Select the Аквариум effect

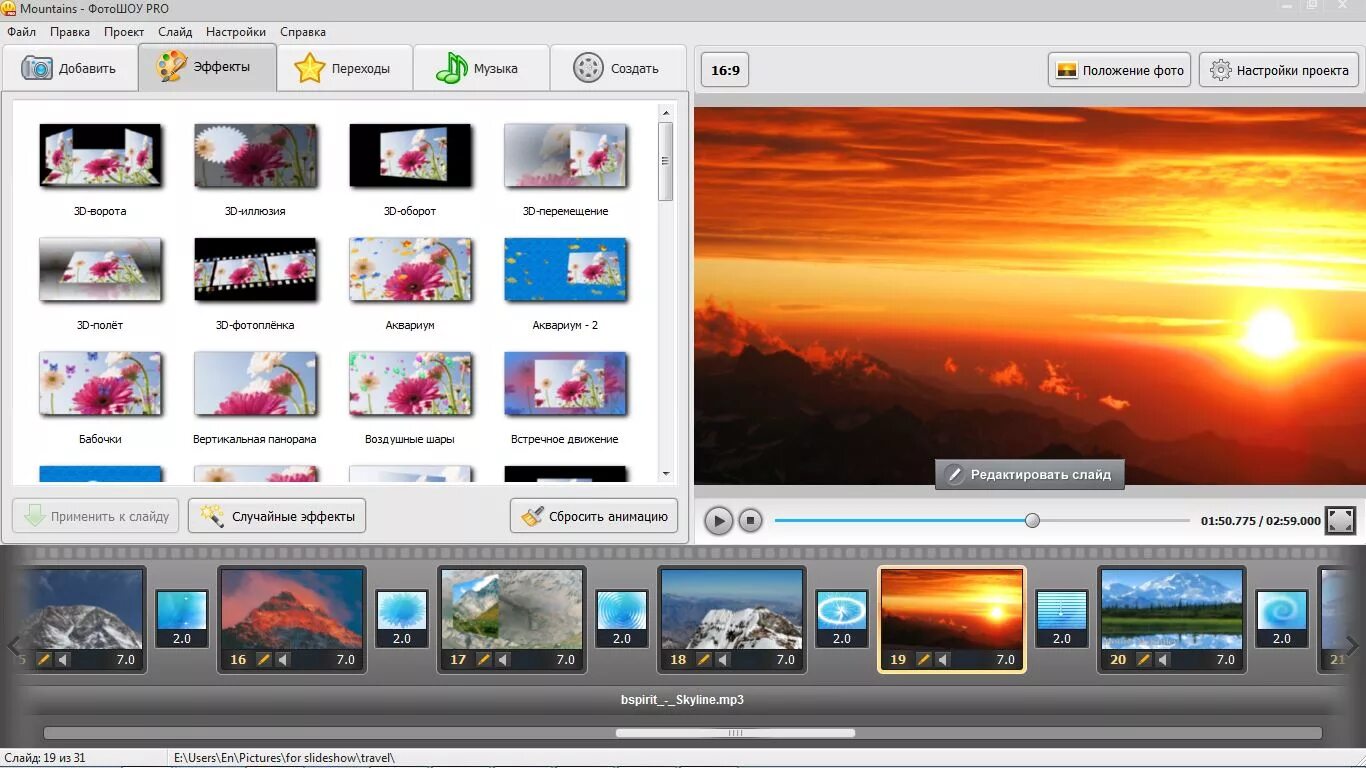click(410, 270)
